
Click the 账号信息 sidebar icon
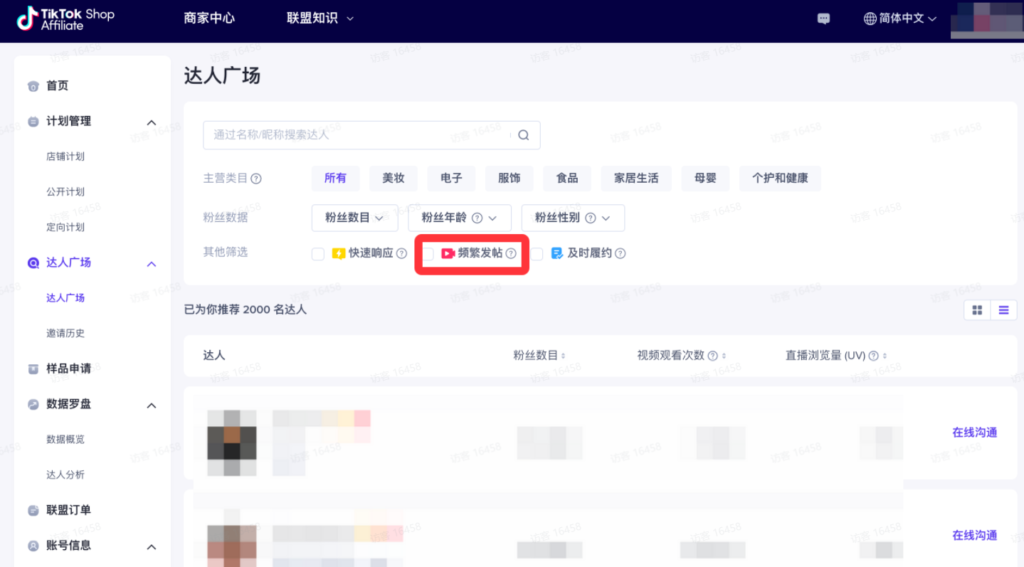(33, 545)
